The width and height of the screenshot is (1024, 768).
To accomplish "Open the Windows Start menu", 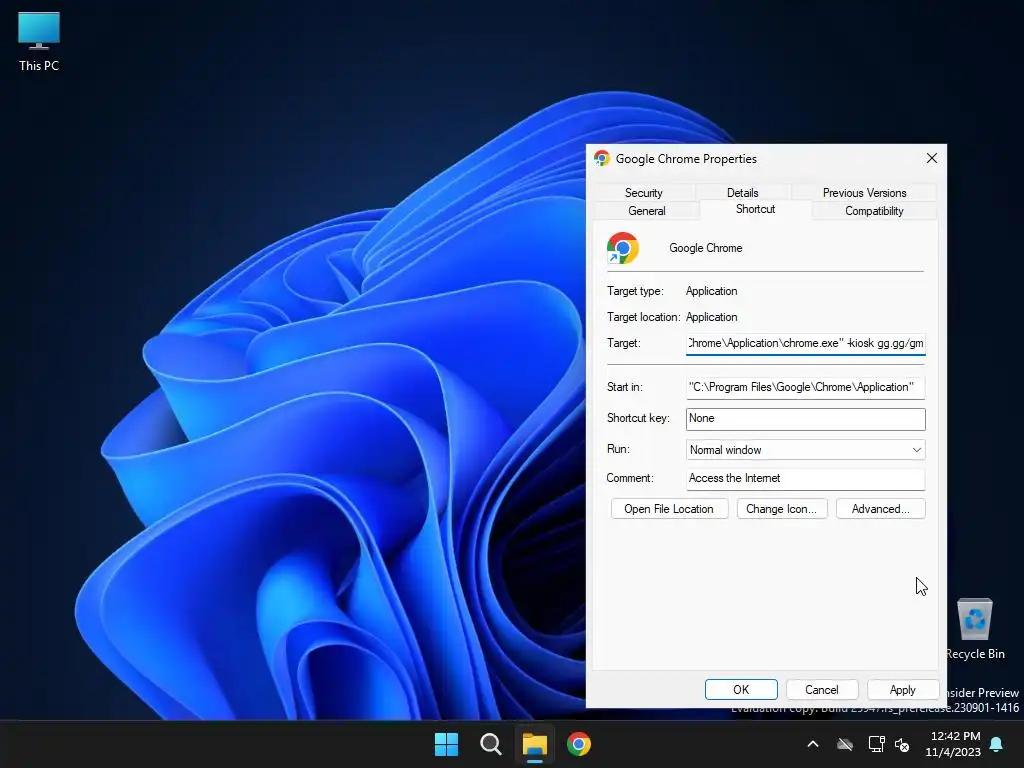I will click(x=447, y=744).
